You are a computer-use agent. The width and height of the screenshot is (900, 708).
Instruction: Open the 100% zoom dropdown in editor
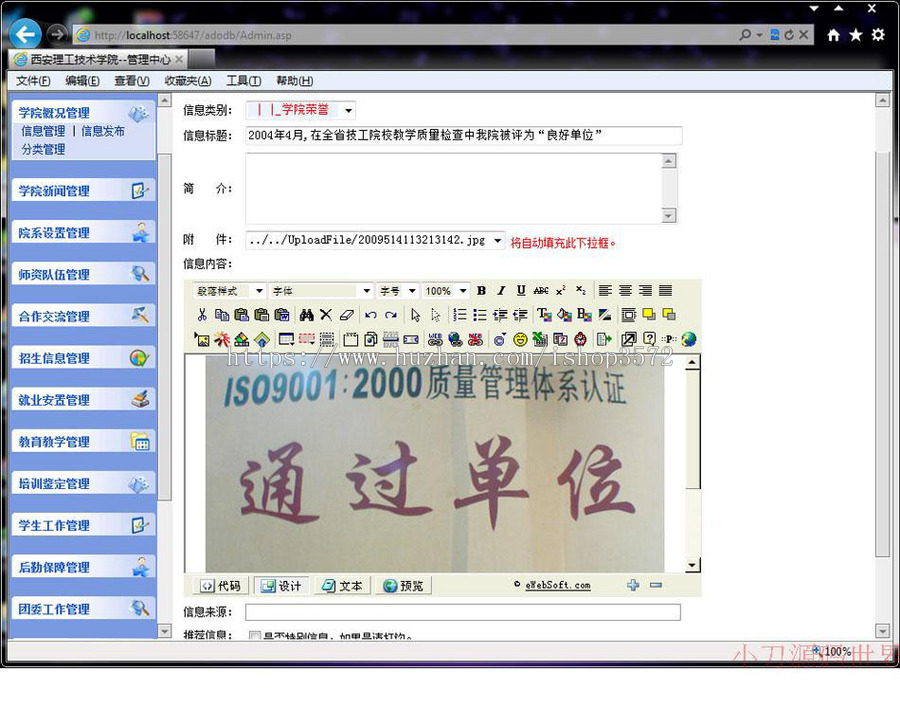pos(463,291)
